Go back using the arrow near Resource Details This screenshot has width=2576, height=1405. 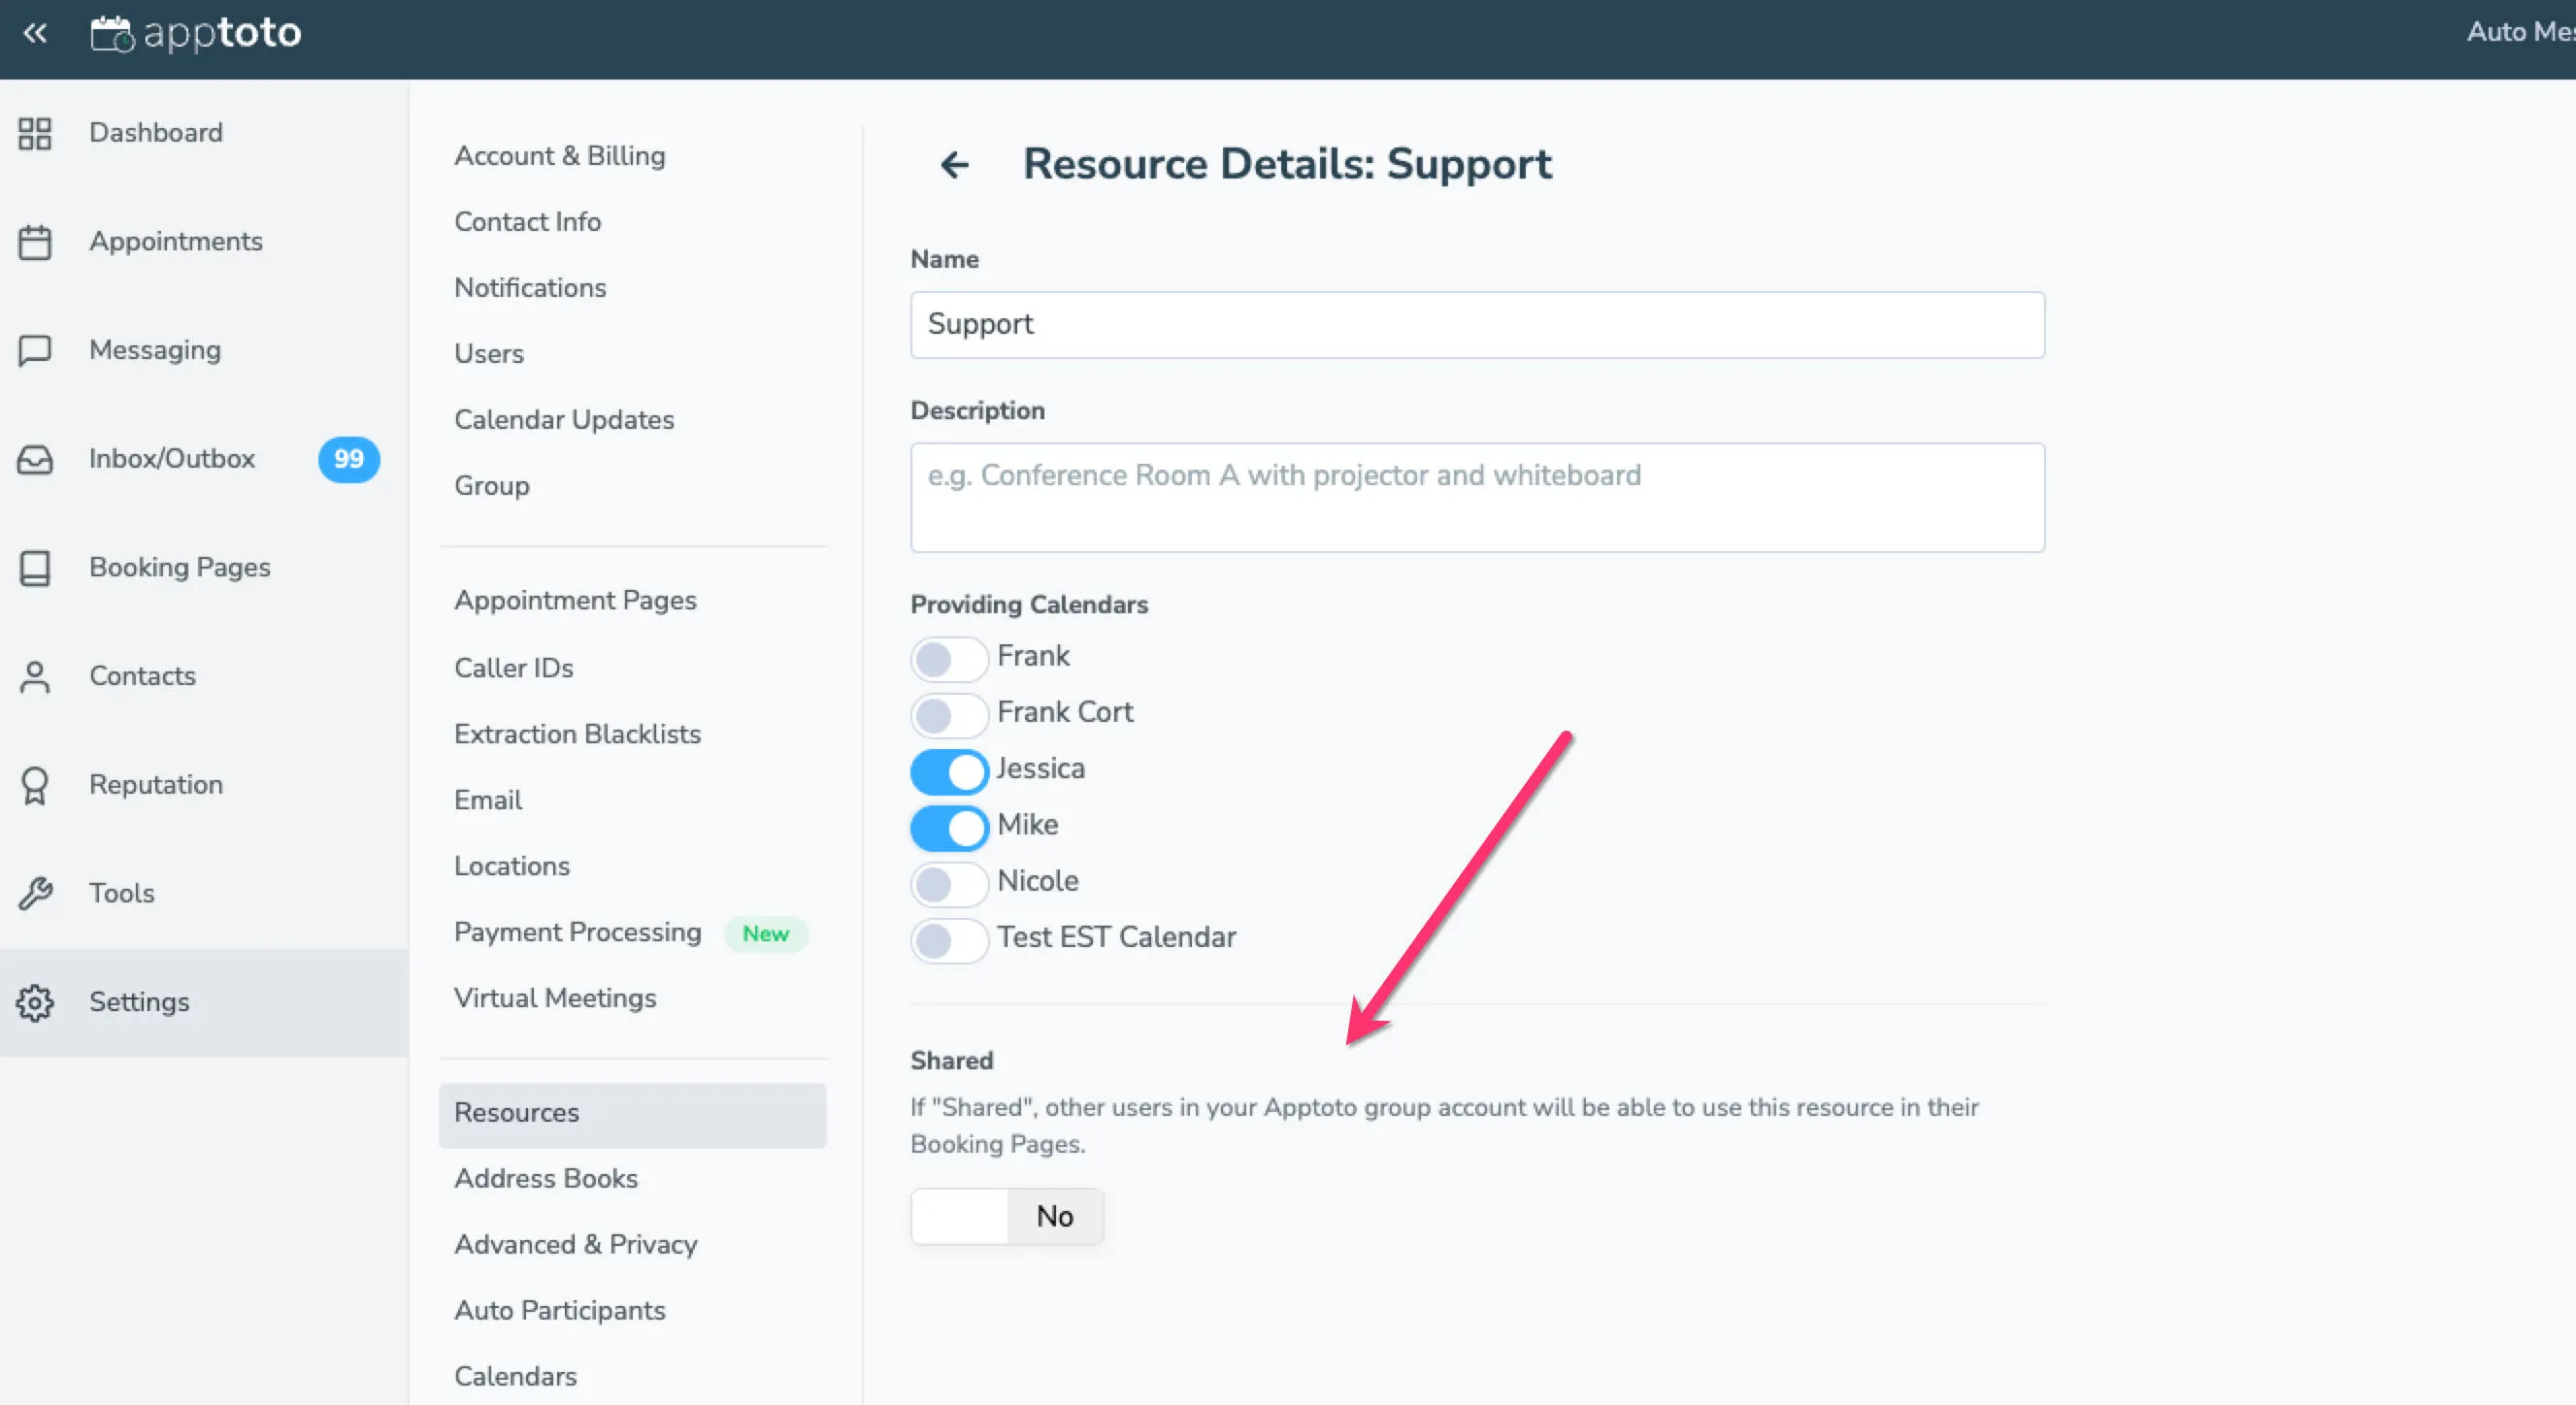click(x=955, y=165)
